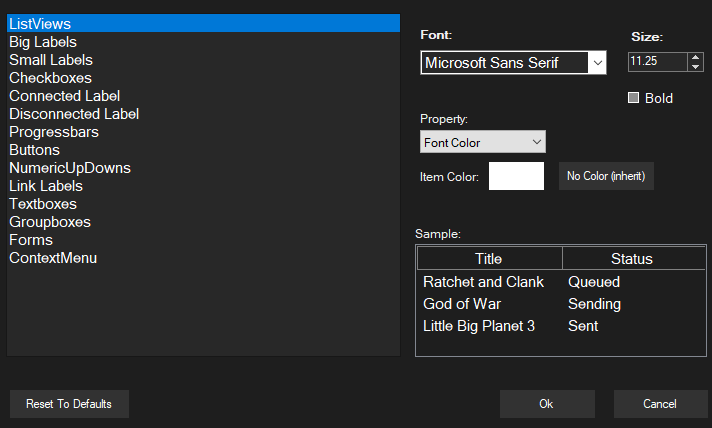Image resolution: width=712 pixels, height=428 pixels.
Task: Click the Status column header
Action: 631,259
